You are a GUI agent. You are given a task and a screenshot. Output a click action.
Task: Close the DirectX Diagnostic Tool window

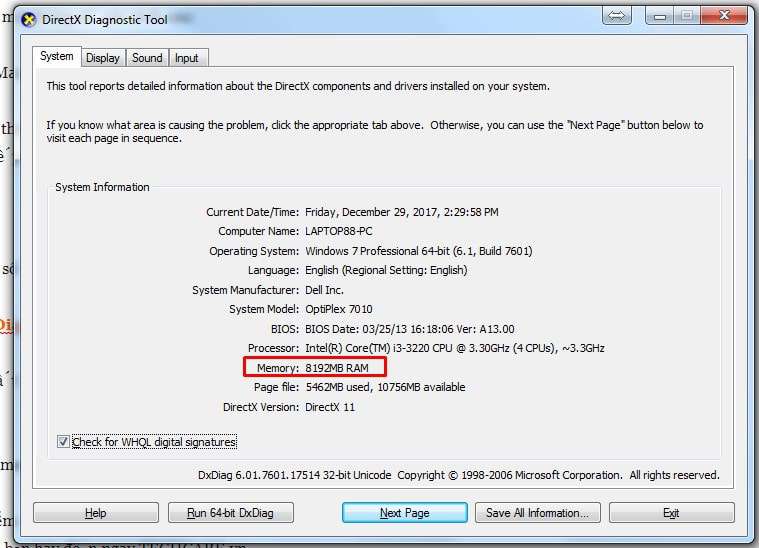724,17
